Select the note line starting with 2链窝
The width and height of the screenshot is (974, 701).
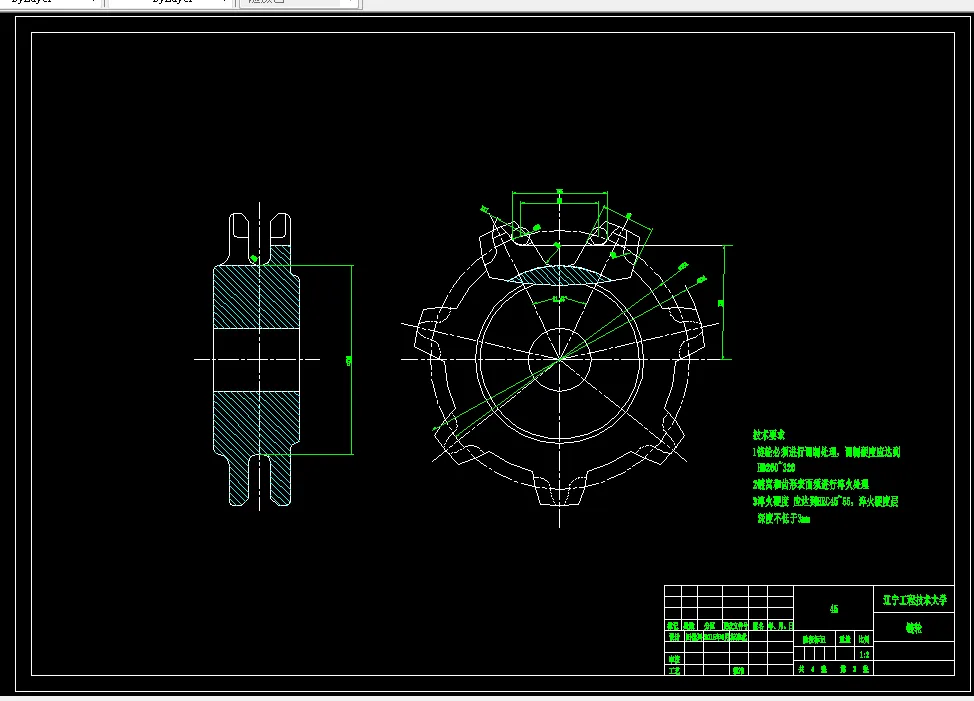(x=811, y=484)
